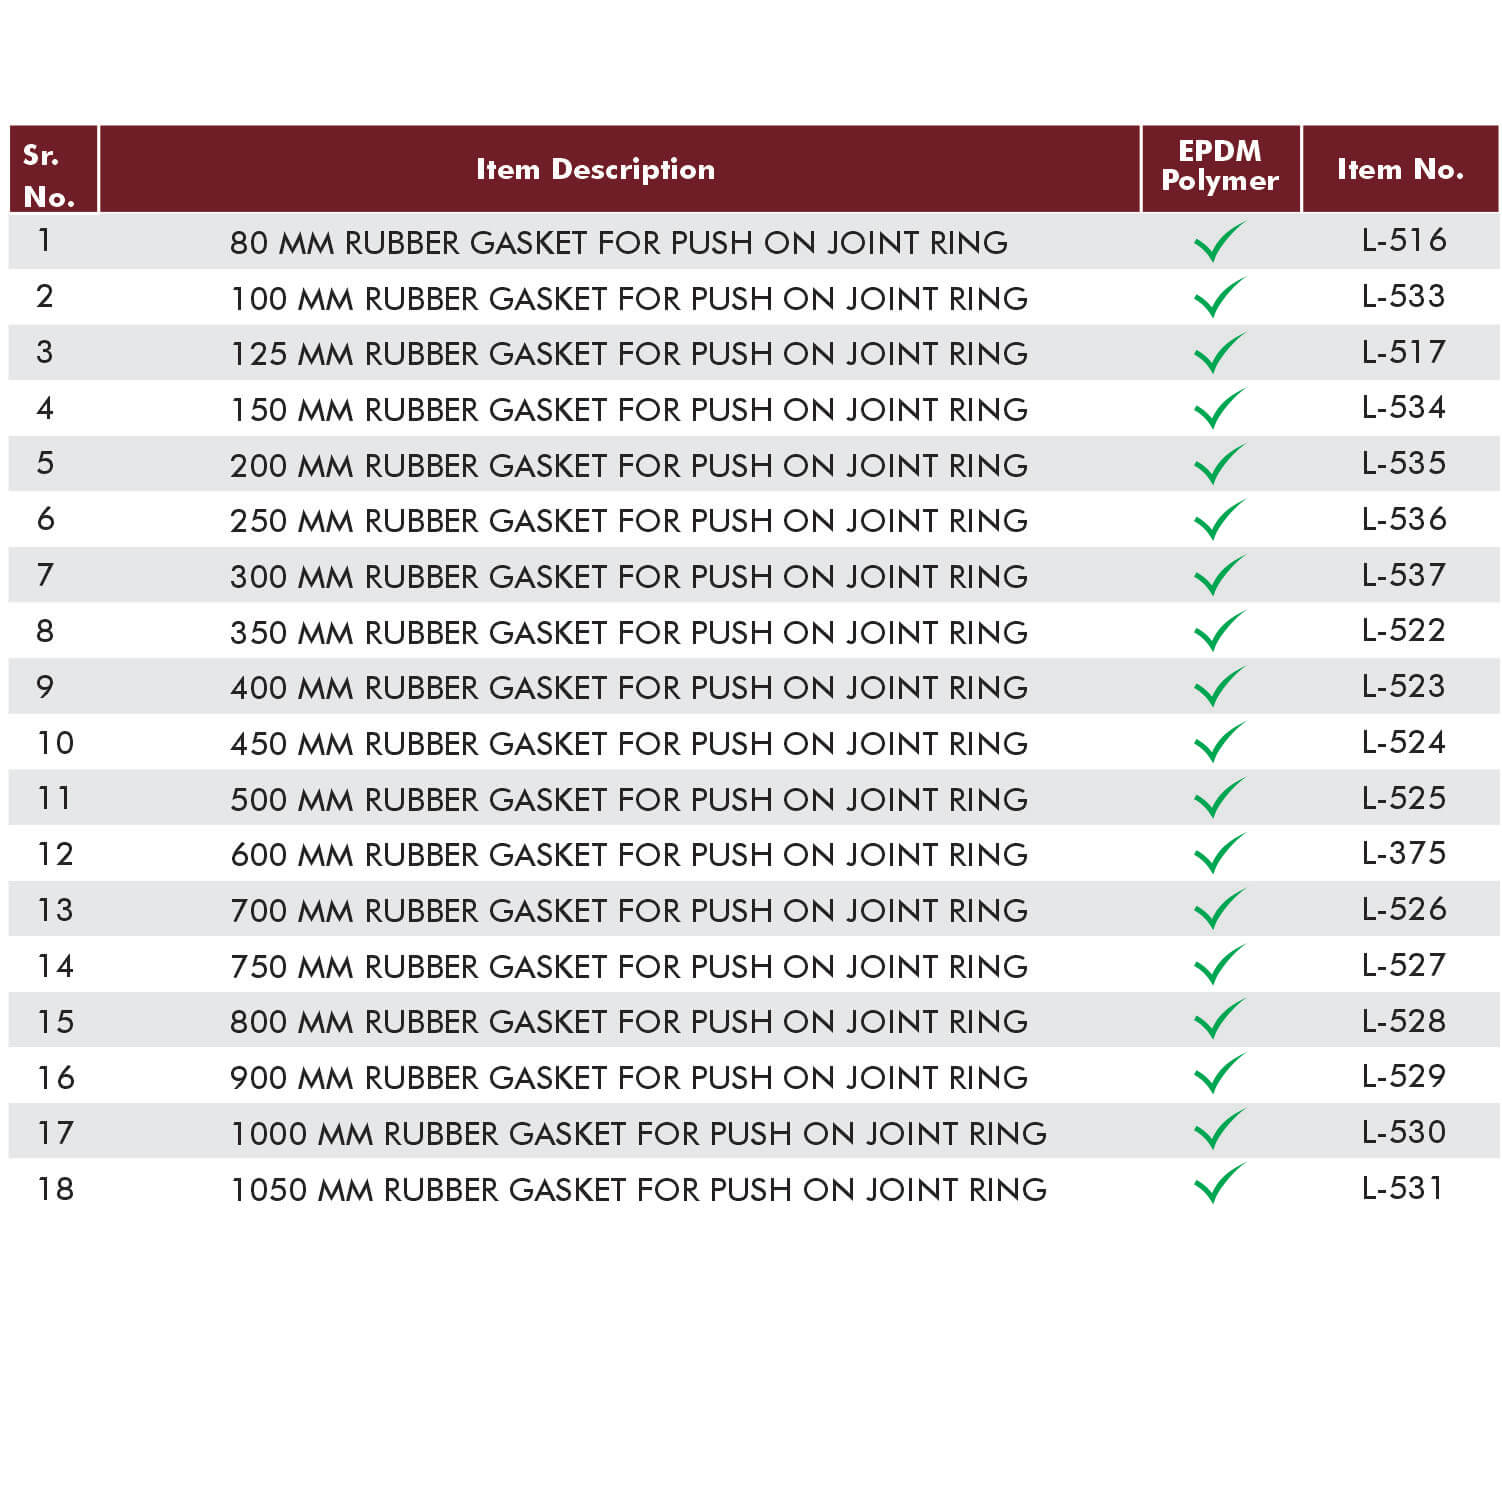Click item number L-524
Screen dimensions: 1502x1500
1404,742
